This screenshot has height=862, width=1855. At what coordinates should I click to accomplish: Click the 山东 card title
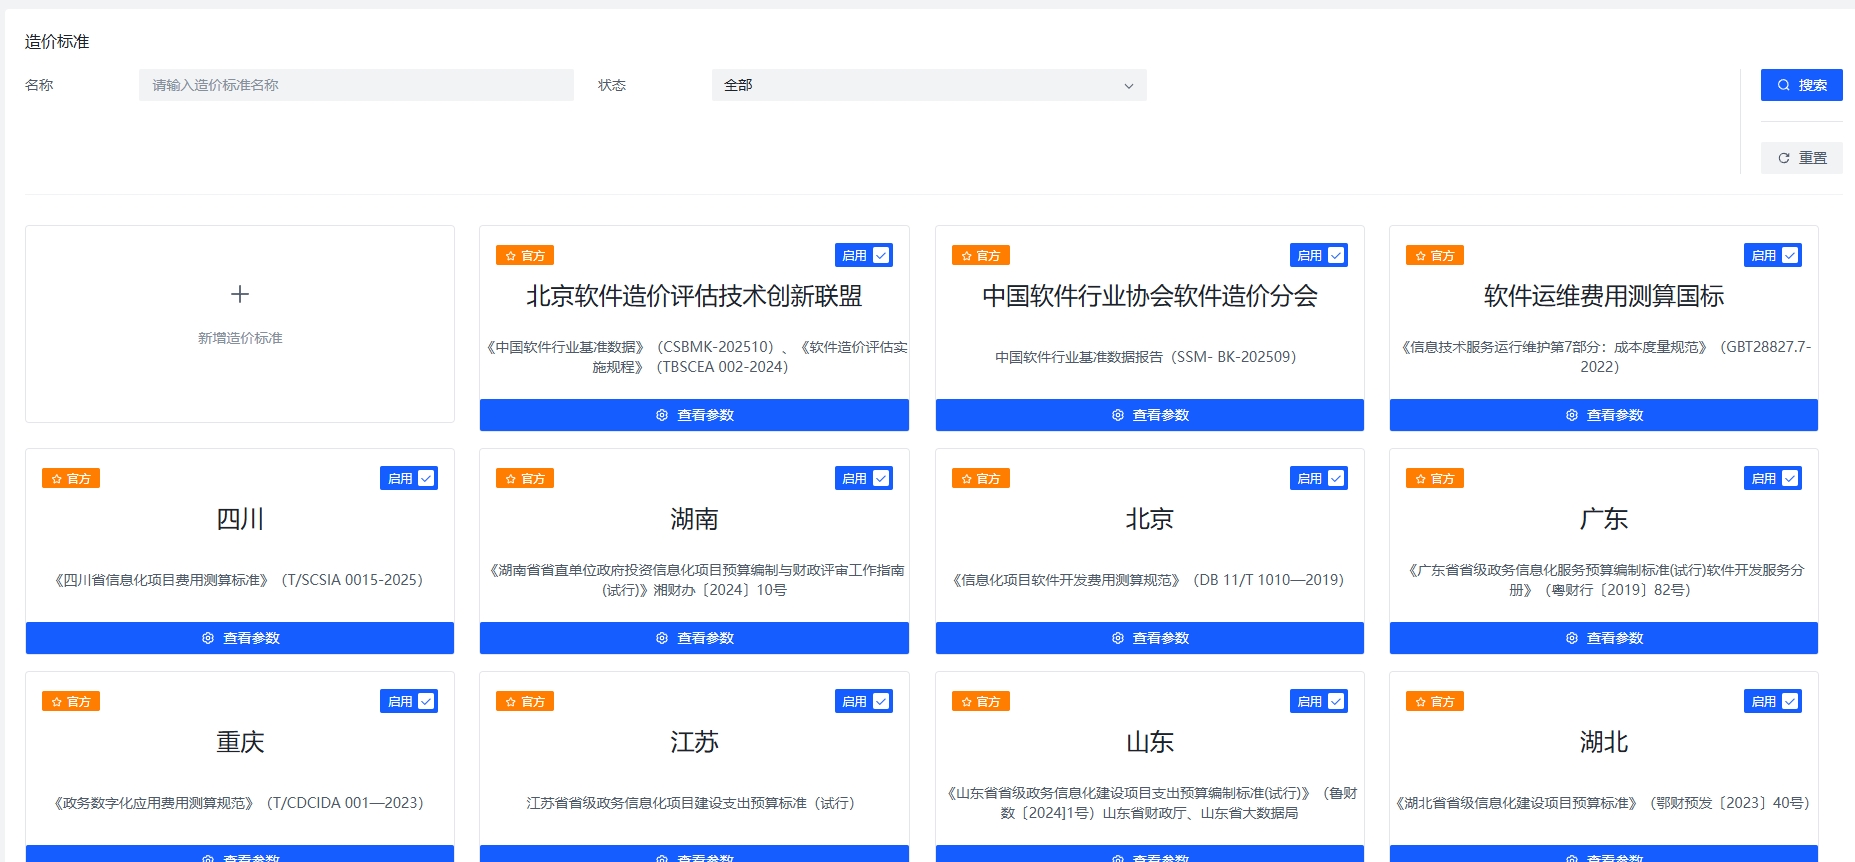1150,742
